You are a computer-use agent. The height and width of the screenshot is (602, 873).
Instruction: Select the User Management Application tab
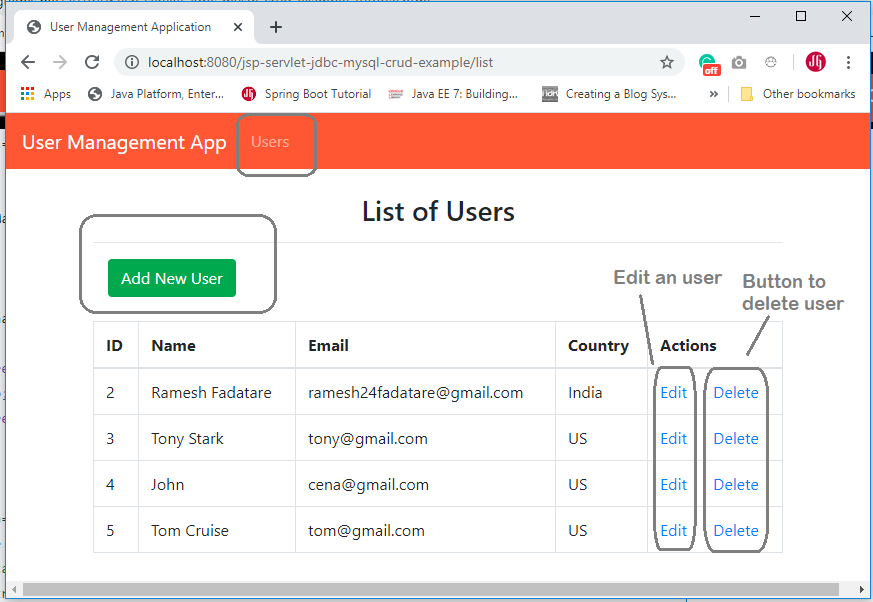128,26
